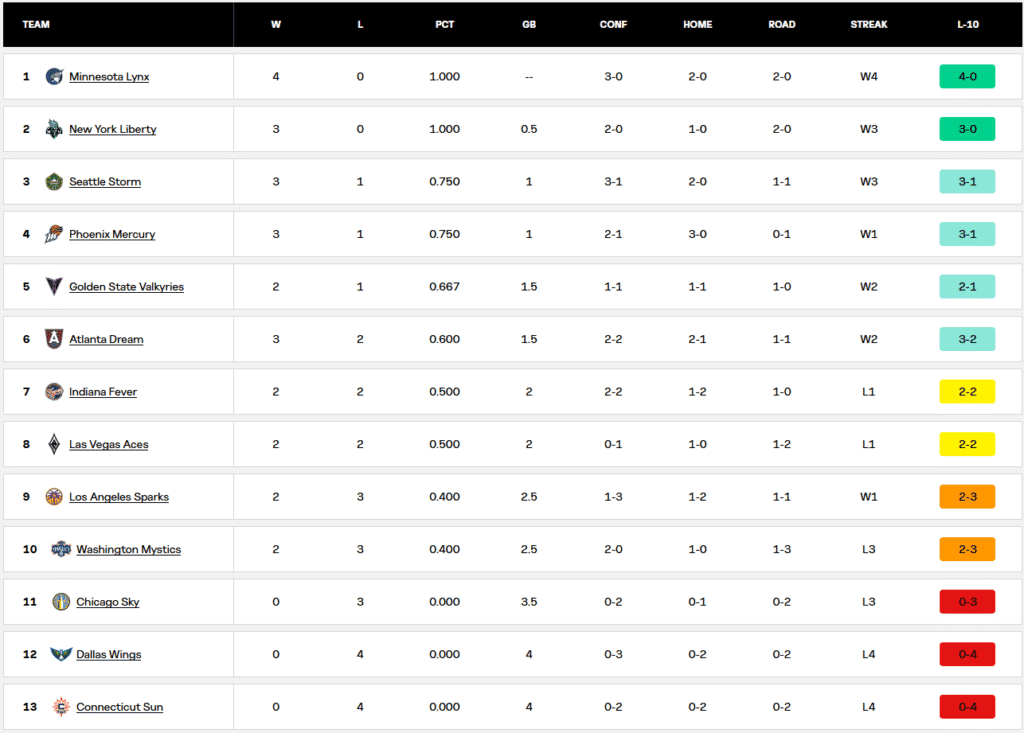Click the Las Vegas Aces logo
Viewport: 1024px width, 733px height.
point(54,444)
